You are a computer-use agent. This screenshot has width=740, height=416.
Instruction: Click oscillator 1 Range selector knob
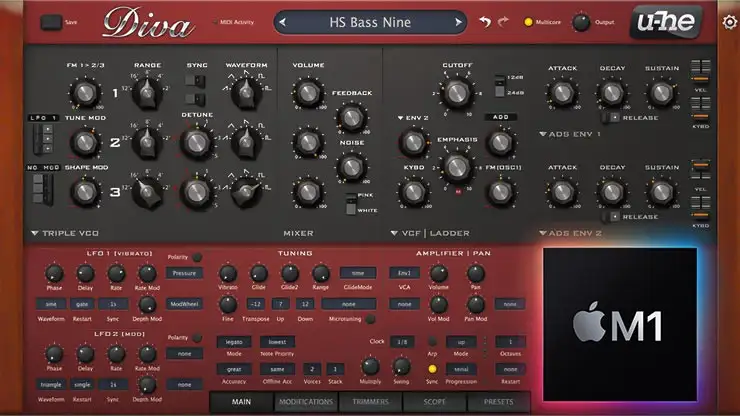pos(147,92)
